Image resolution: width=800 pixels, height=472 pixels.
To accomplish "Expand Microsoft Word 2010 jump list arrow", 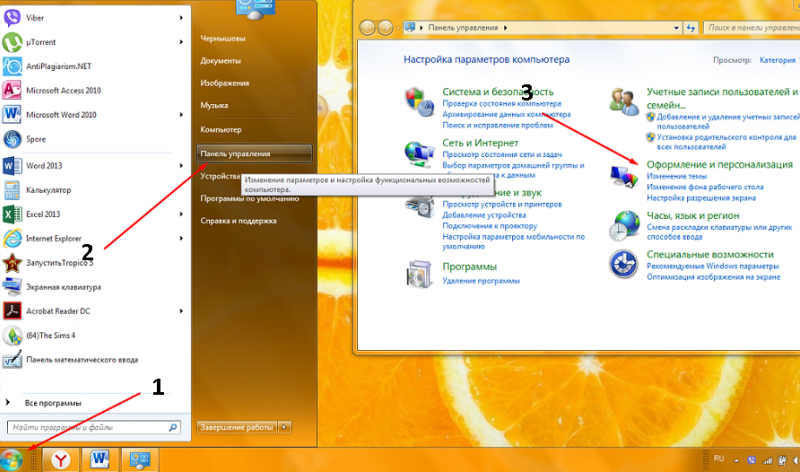I will tap(181, 115).
